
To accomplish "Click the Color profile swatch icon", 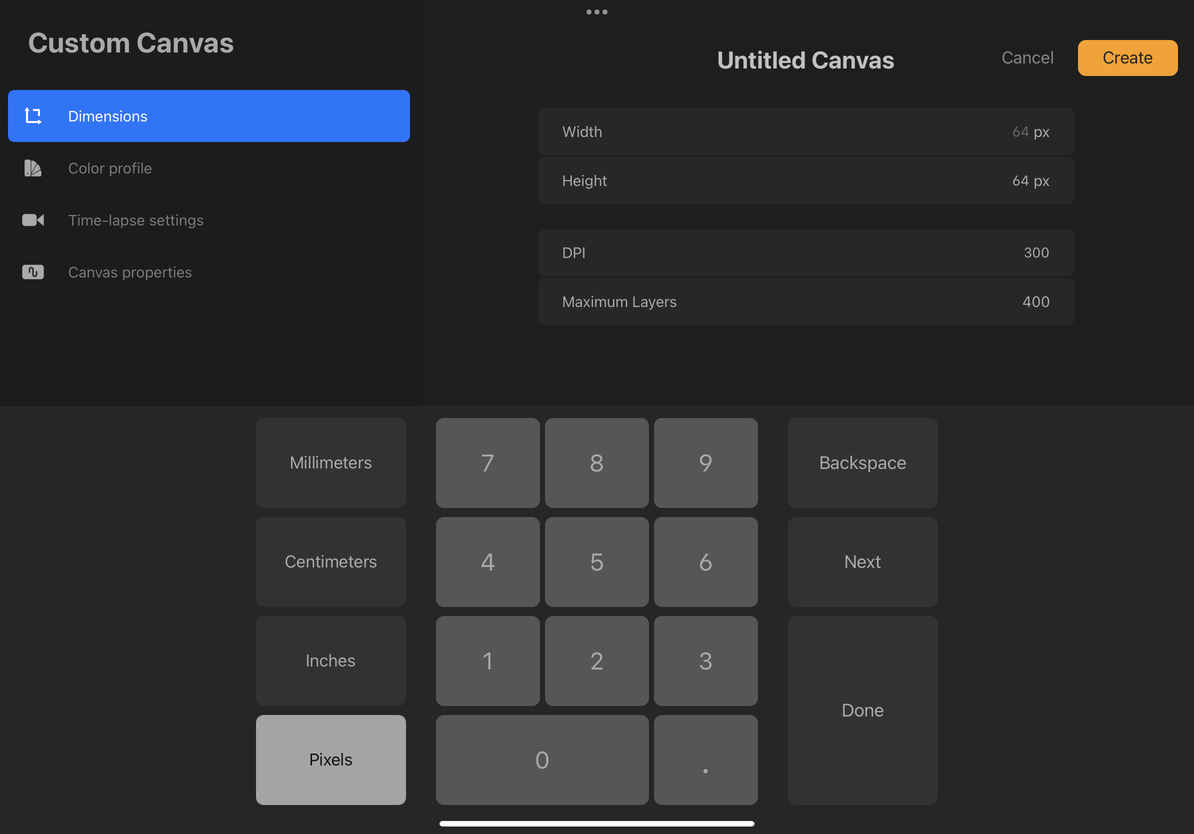I will [33, 168].
